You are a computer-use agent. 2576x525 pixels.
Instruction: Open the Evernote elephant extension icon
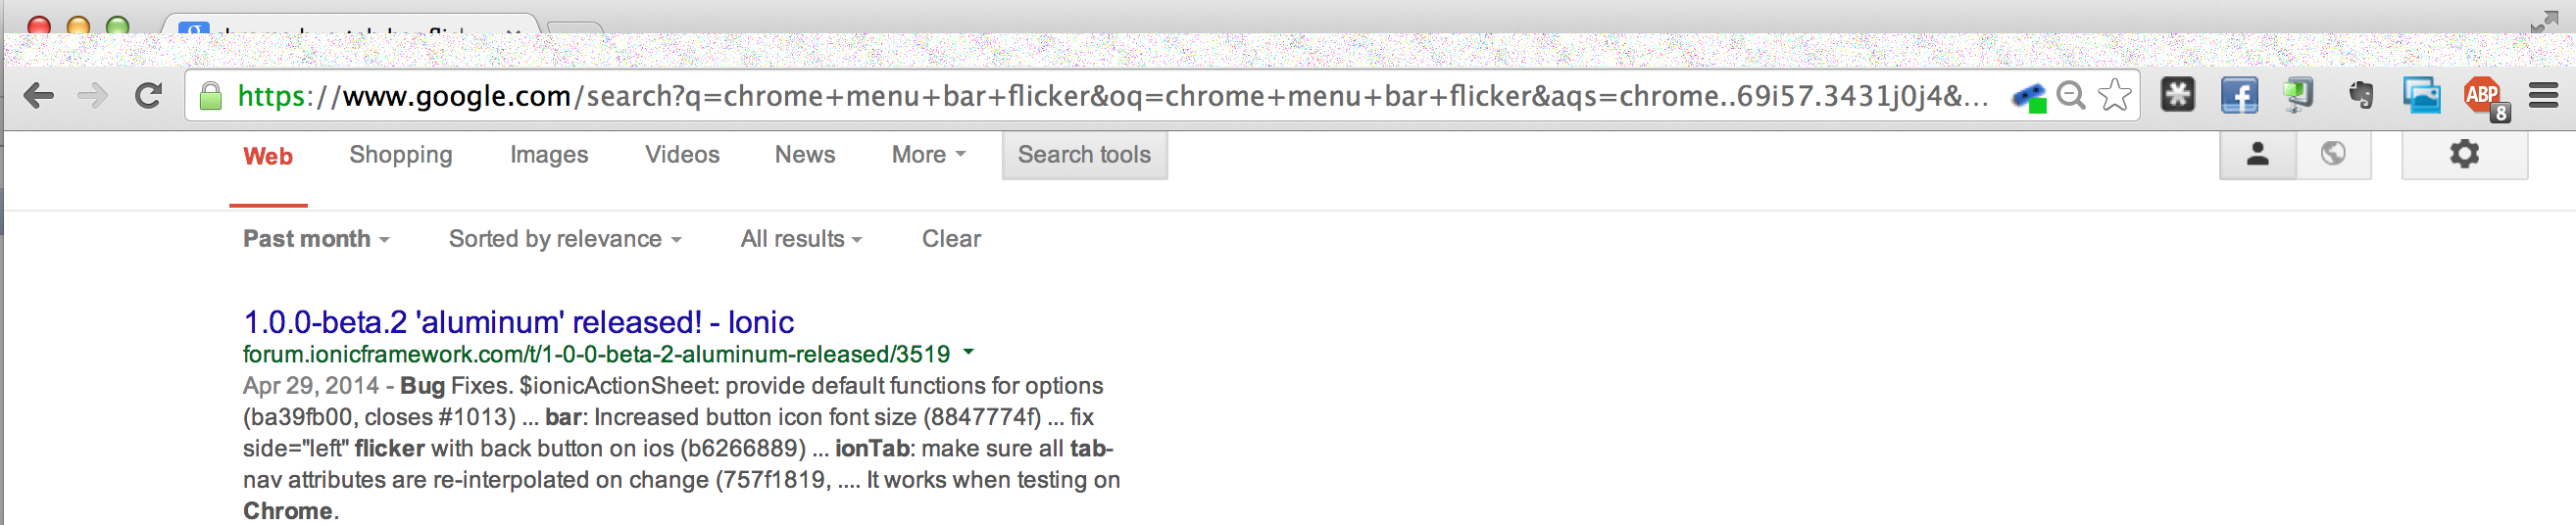2361,96
